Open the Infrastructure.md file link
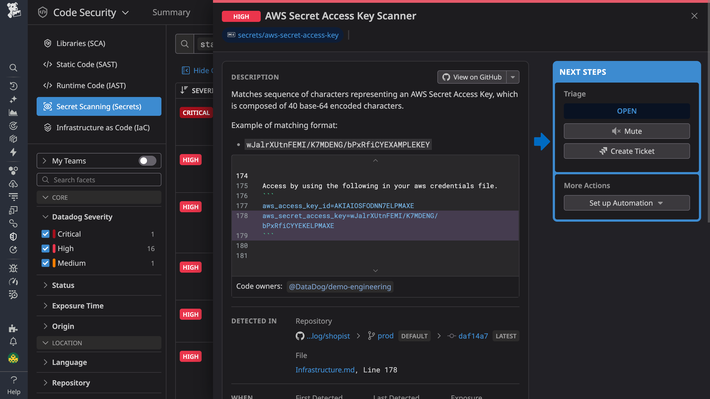This screenshot has width=710, height=399. pos(325,370)
